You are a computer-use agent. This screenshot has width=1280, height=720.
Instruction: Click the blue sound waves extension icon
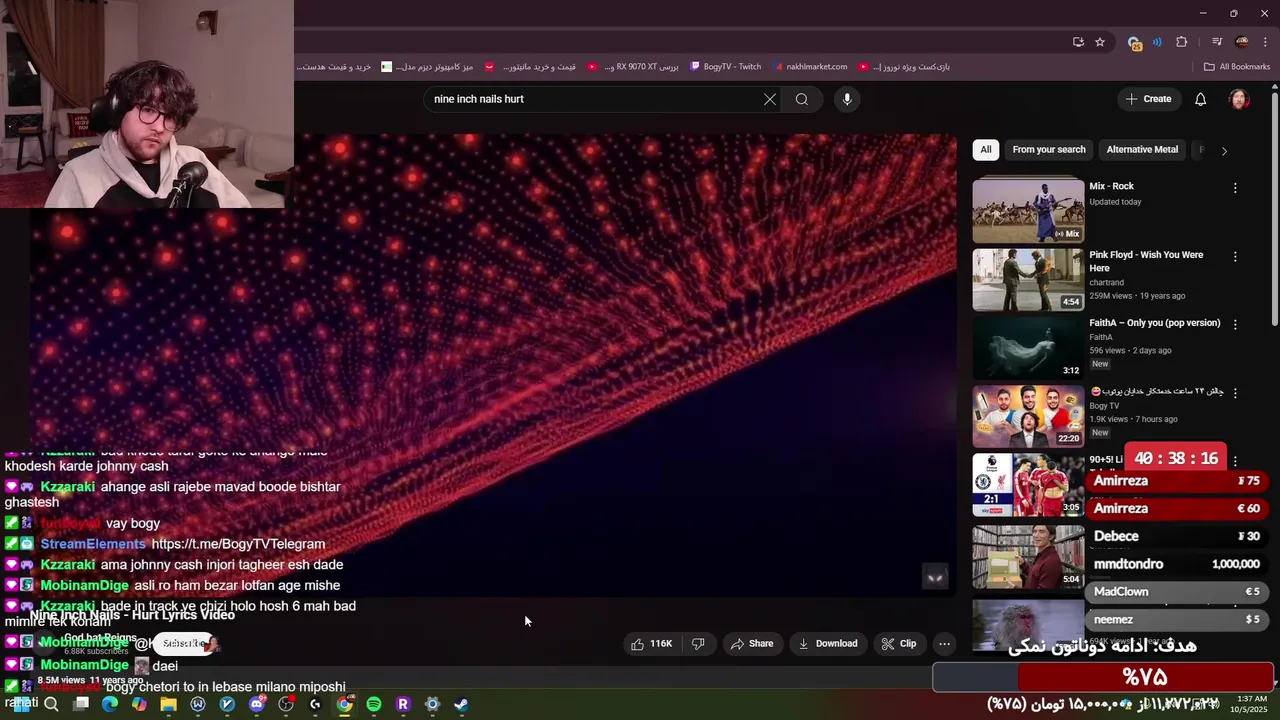(x=1157, y=42)
